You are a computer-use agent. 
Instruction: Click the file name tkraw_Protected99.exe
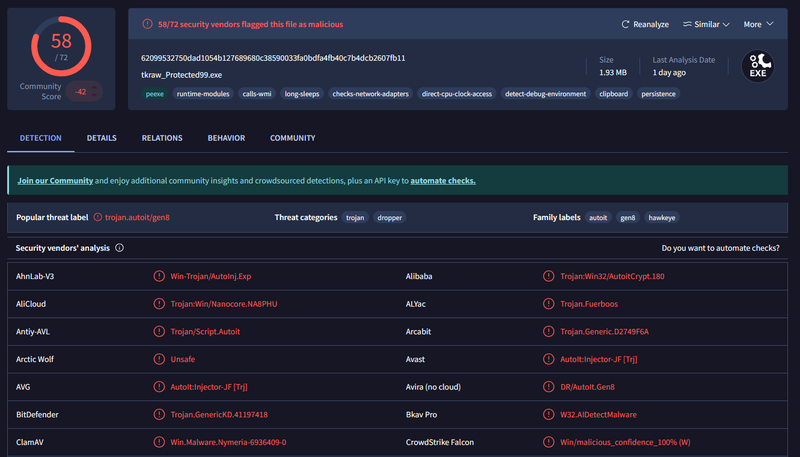click(182, 75)
